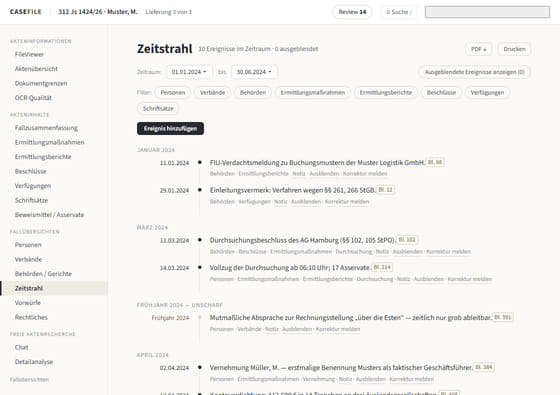Click Korrektur melden under FIU-Verdachtsmeldung

click(x=365, y=174)
